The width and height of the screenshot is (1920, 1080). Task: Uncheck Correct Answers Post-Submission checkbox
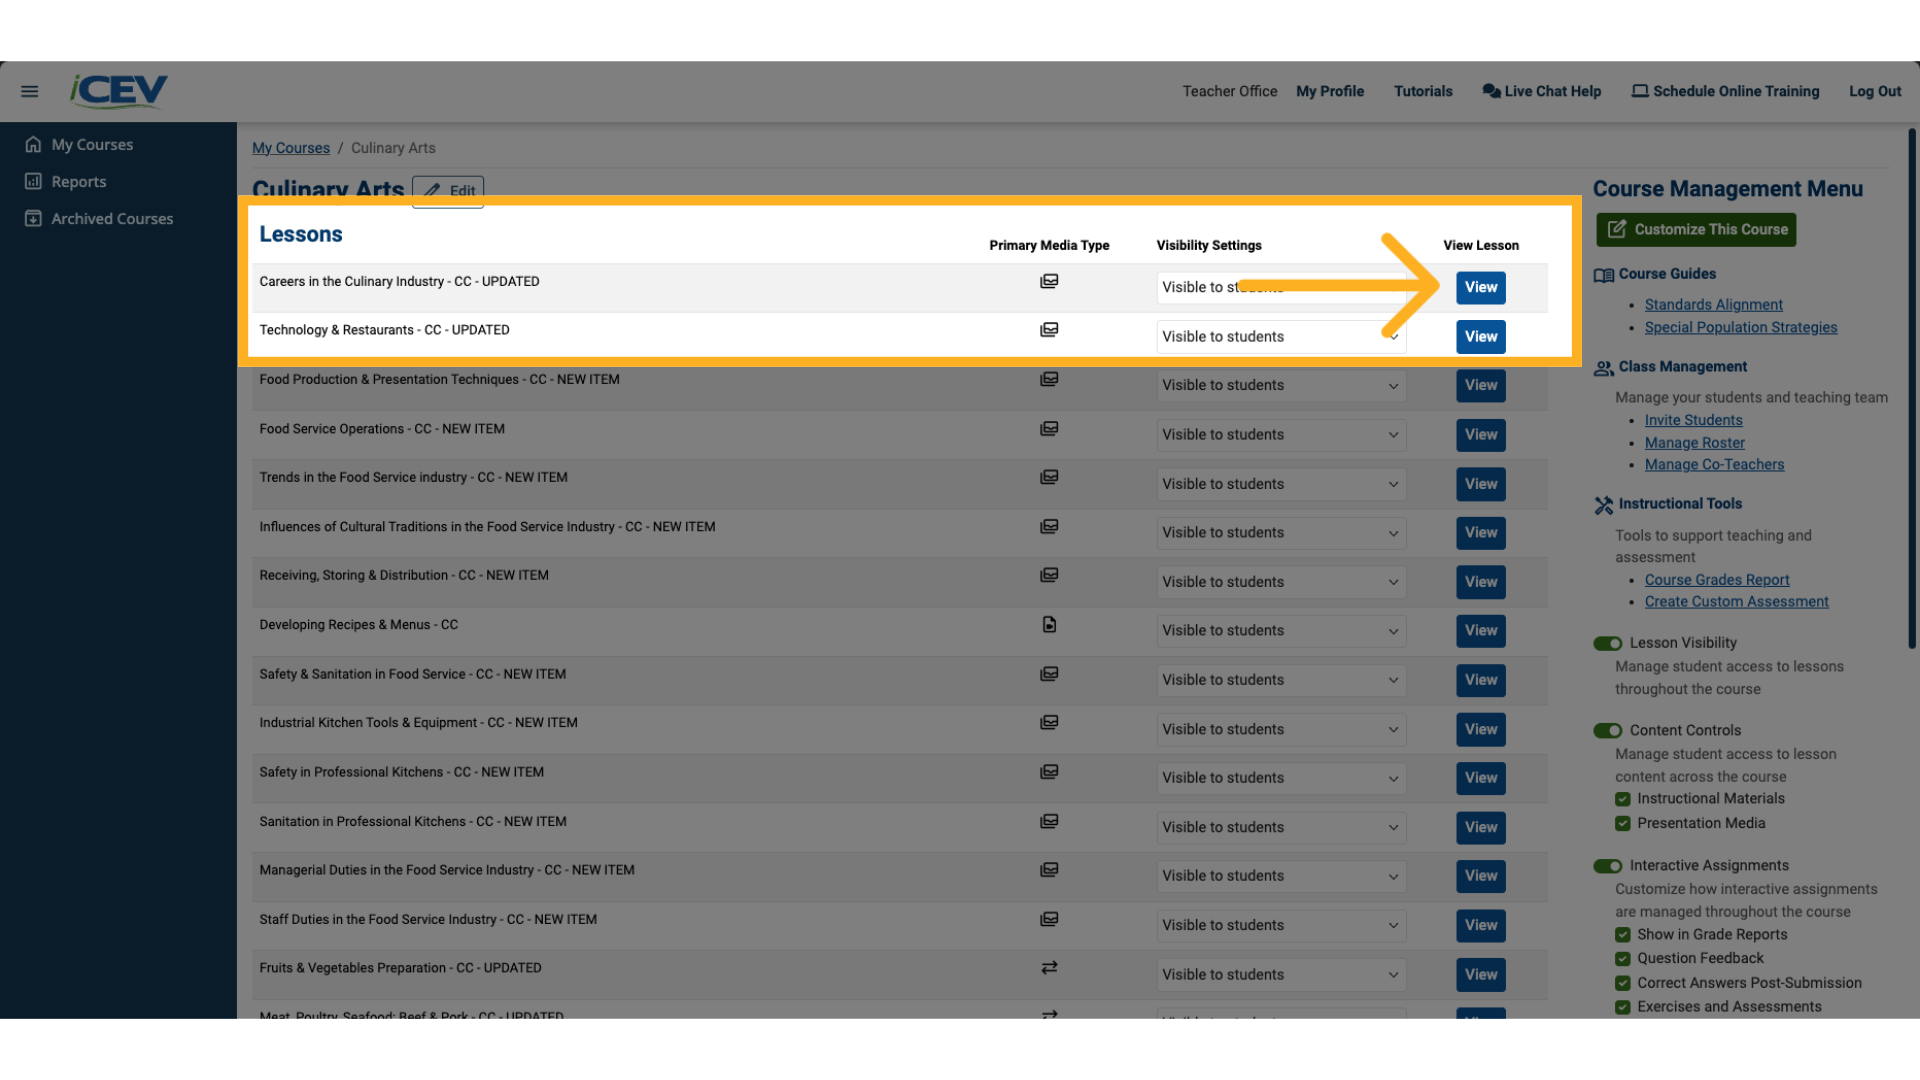click(x=1623, y=984)
